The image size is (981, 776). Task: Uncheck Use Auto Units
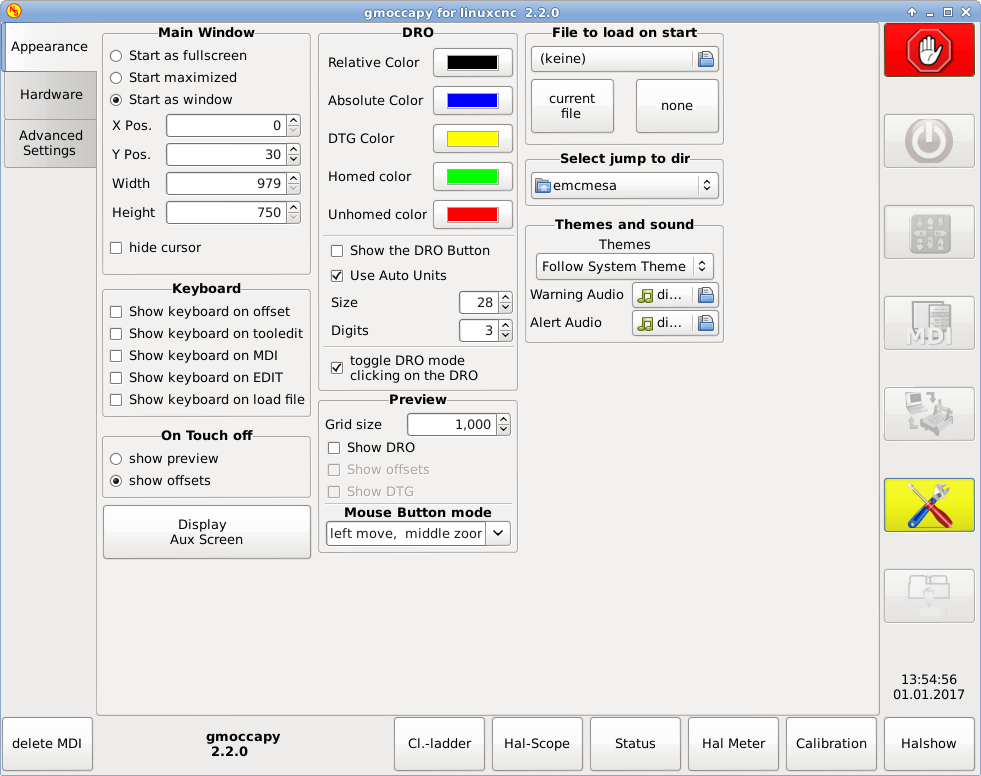[337, 276]
